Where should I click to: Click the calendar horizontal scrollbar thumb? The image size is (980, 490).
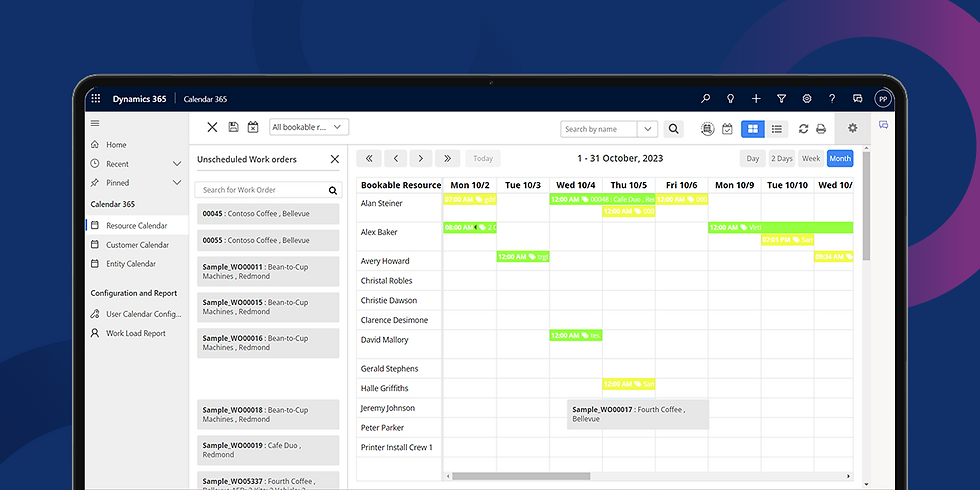click(x=521, y=476)
